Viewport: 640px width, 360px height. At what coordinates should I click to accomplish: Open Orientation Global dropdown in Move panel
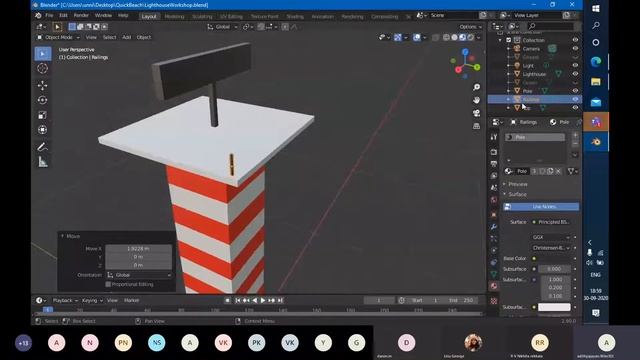point(139,275)
